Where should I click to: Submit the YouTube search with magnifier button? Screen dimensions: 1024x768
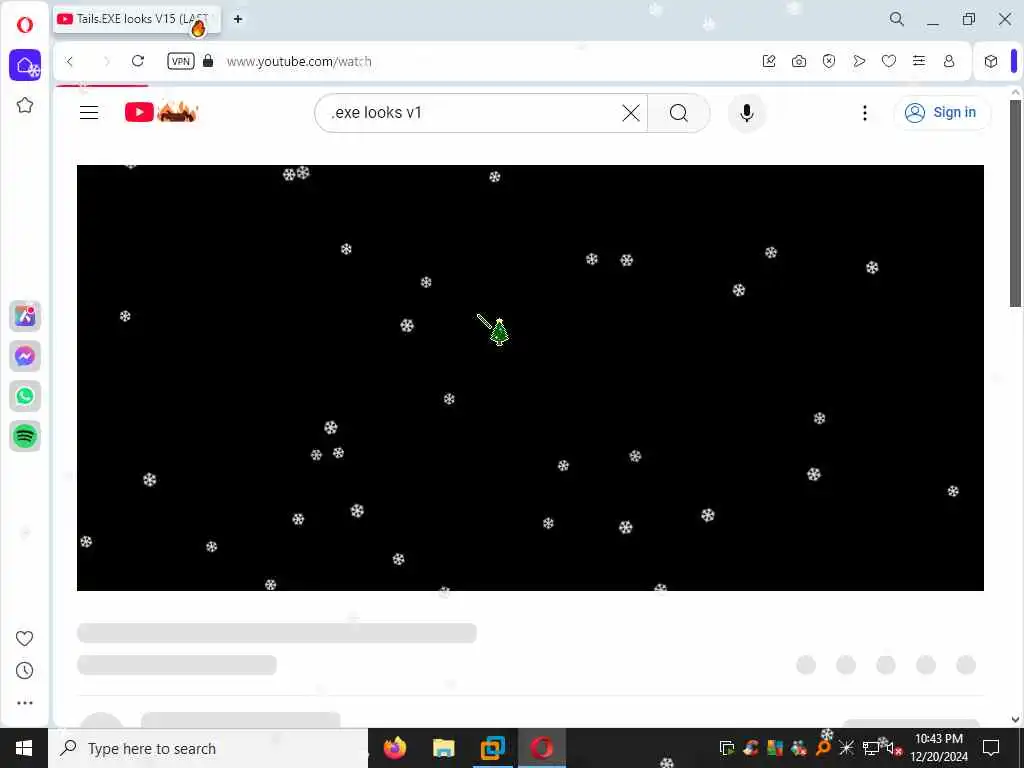(x=679, y=113)
